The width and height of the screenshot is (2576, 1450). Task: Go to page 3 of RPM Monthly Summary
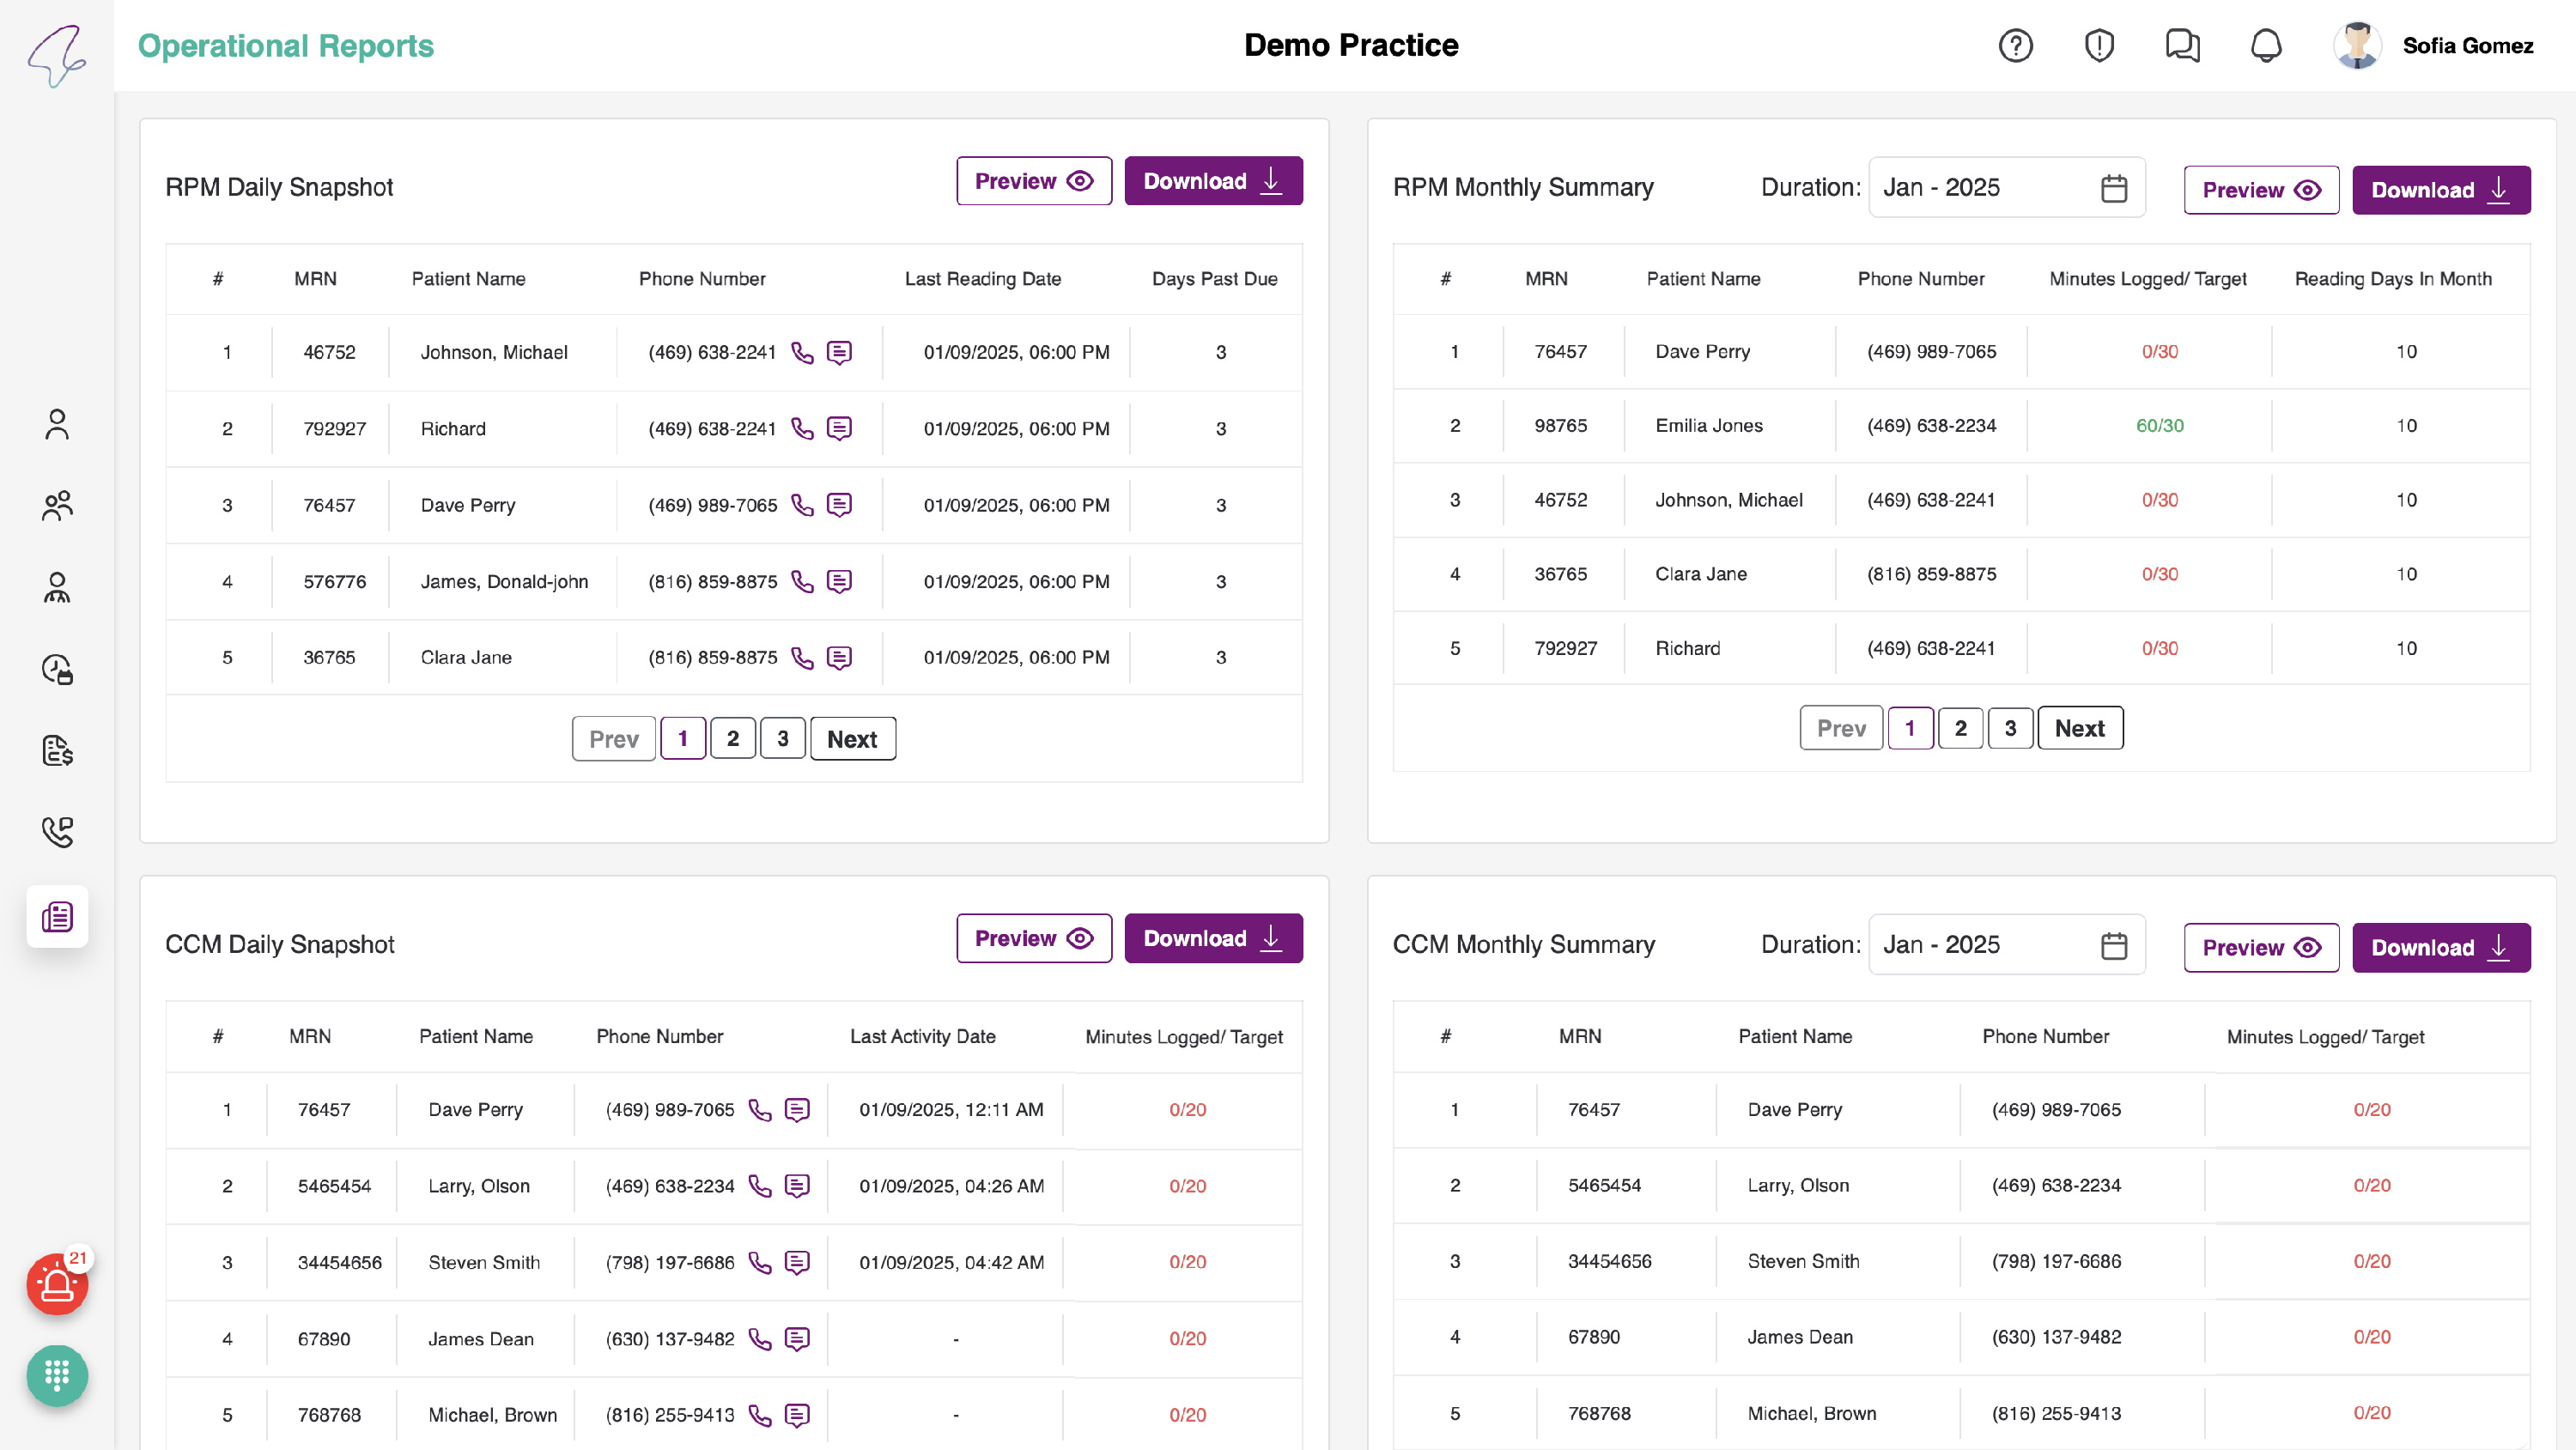pos(2009,728)
